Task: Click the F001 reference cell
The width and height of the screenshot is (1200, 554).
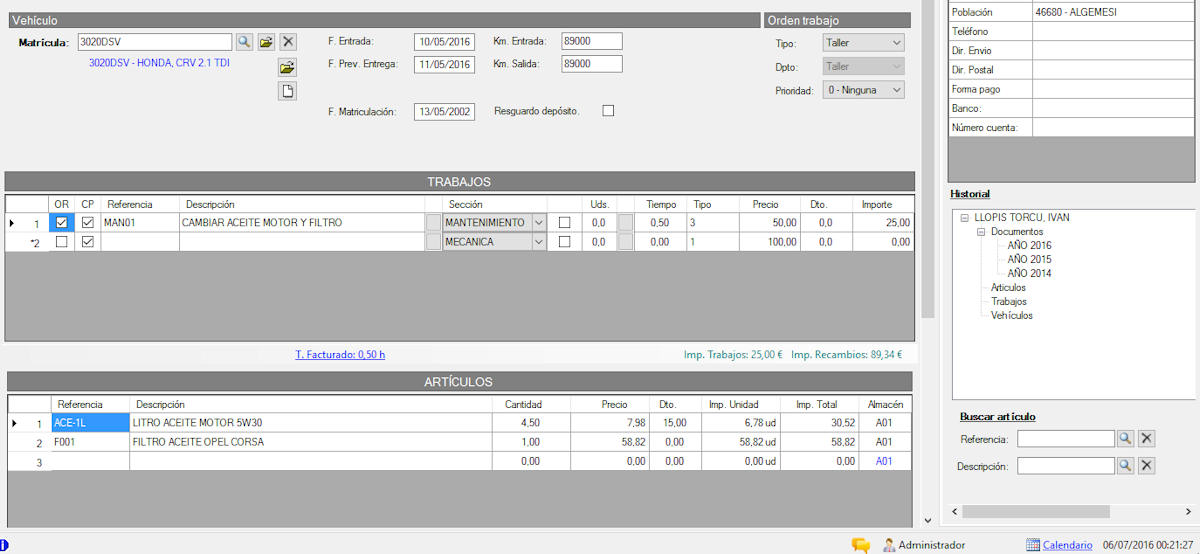Action: click(x=90, y=442)
